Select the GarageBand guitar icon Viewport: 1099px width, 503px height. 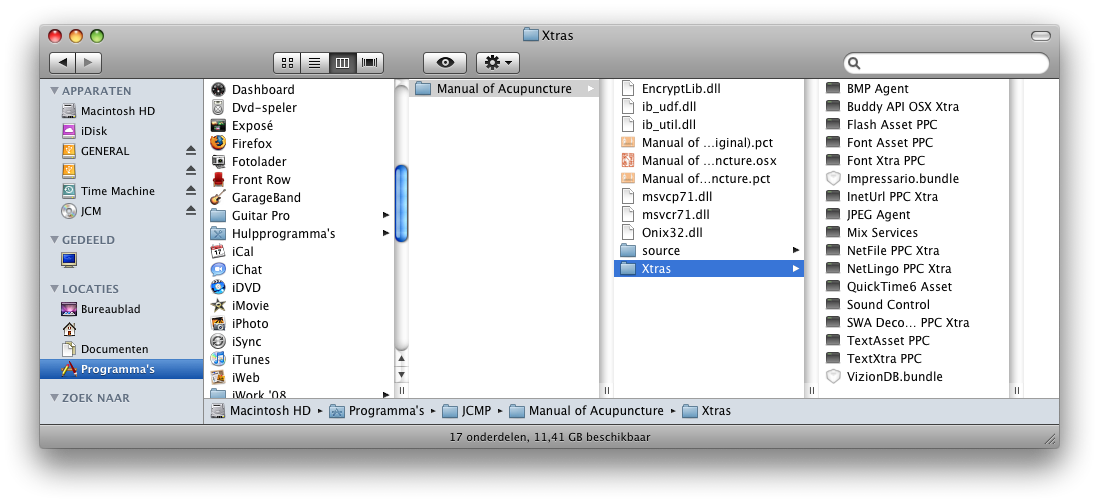click(219, 198)
